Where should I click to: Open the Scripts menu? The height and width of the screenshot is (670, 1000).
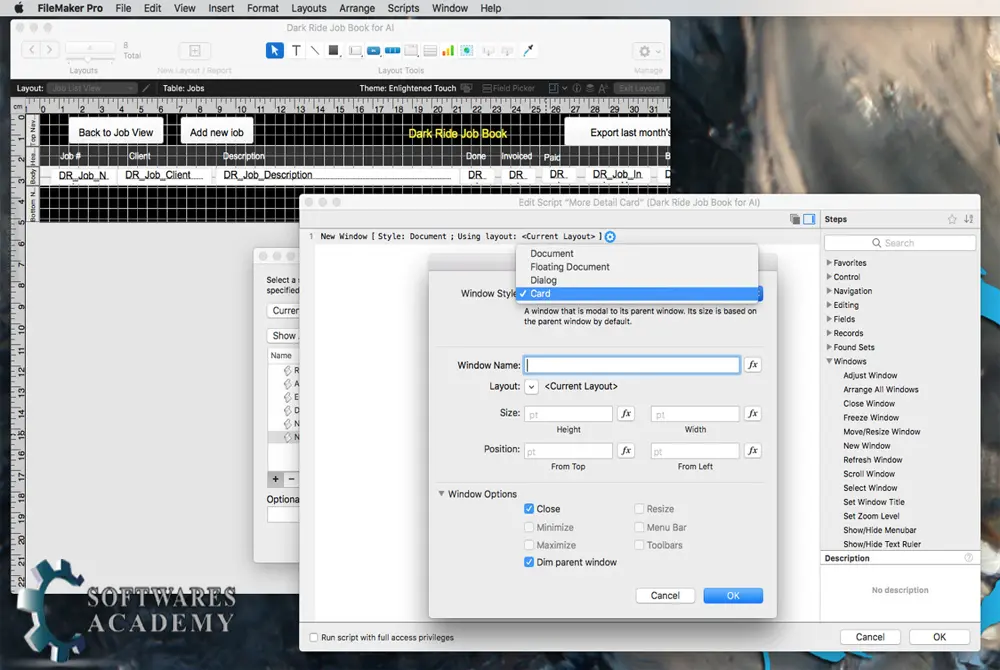[x=403, y=8]
